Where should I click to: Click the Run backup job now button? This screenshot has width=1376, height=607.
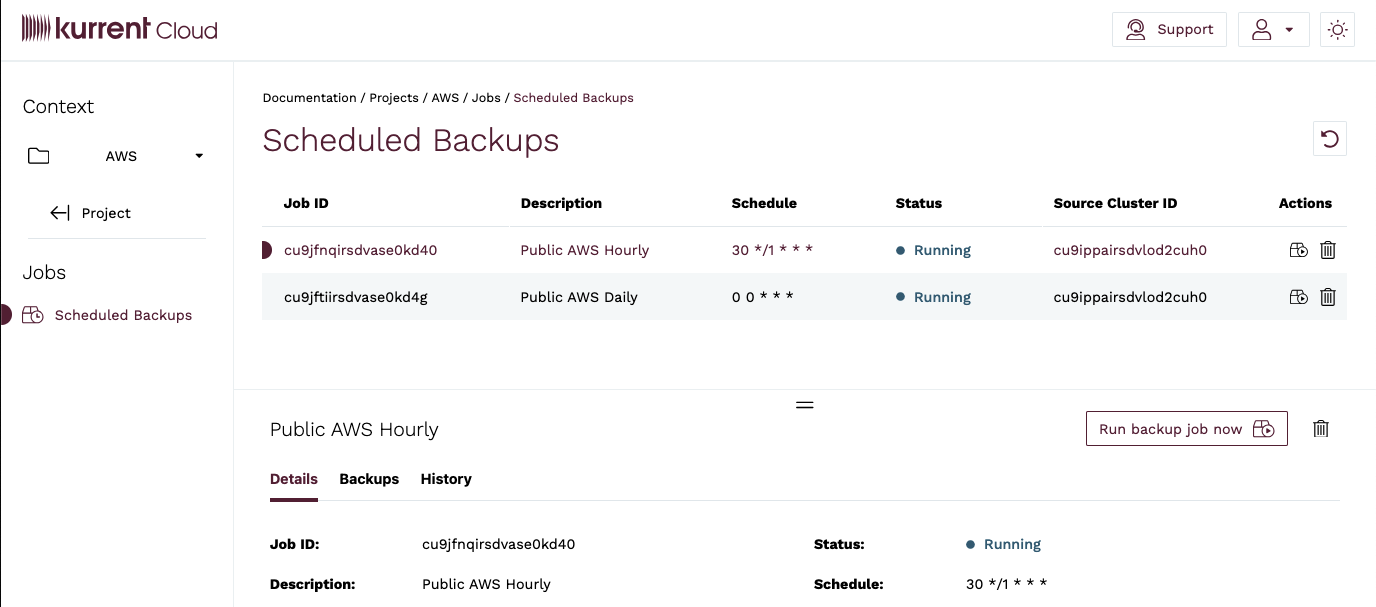tap(1186, 428)
